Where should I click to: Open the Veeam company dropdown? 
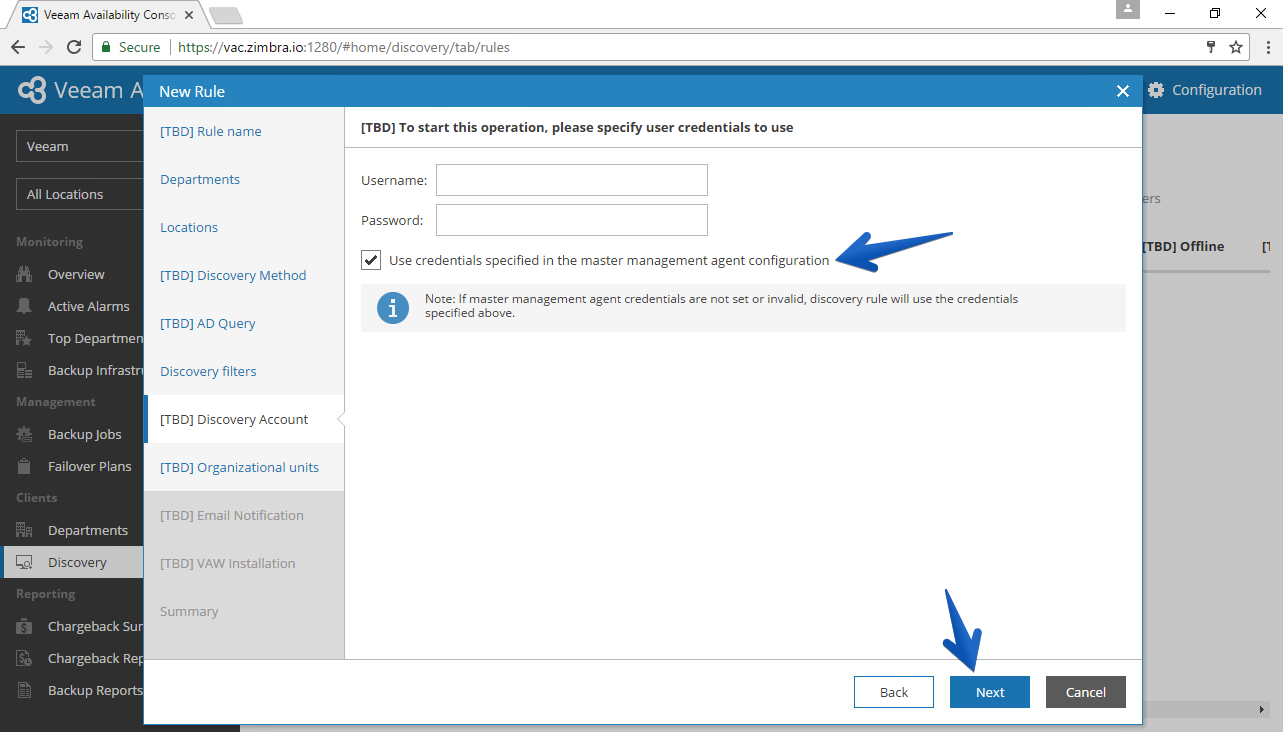tap(80, 146)
